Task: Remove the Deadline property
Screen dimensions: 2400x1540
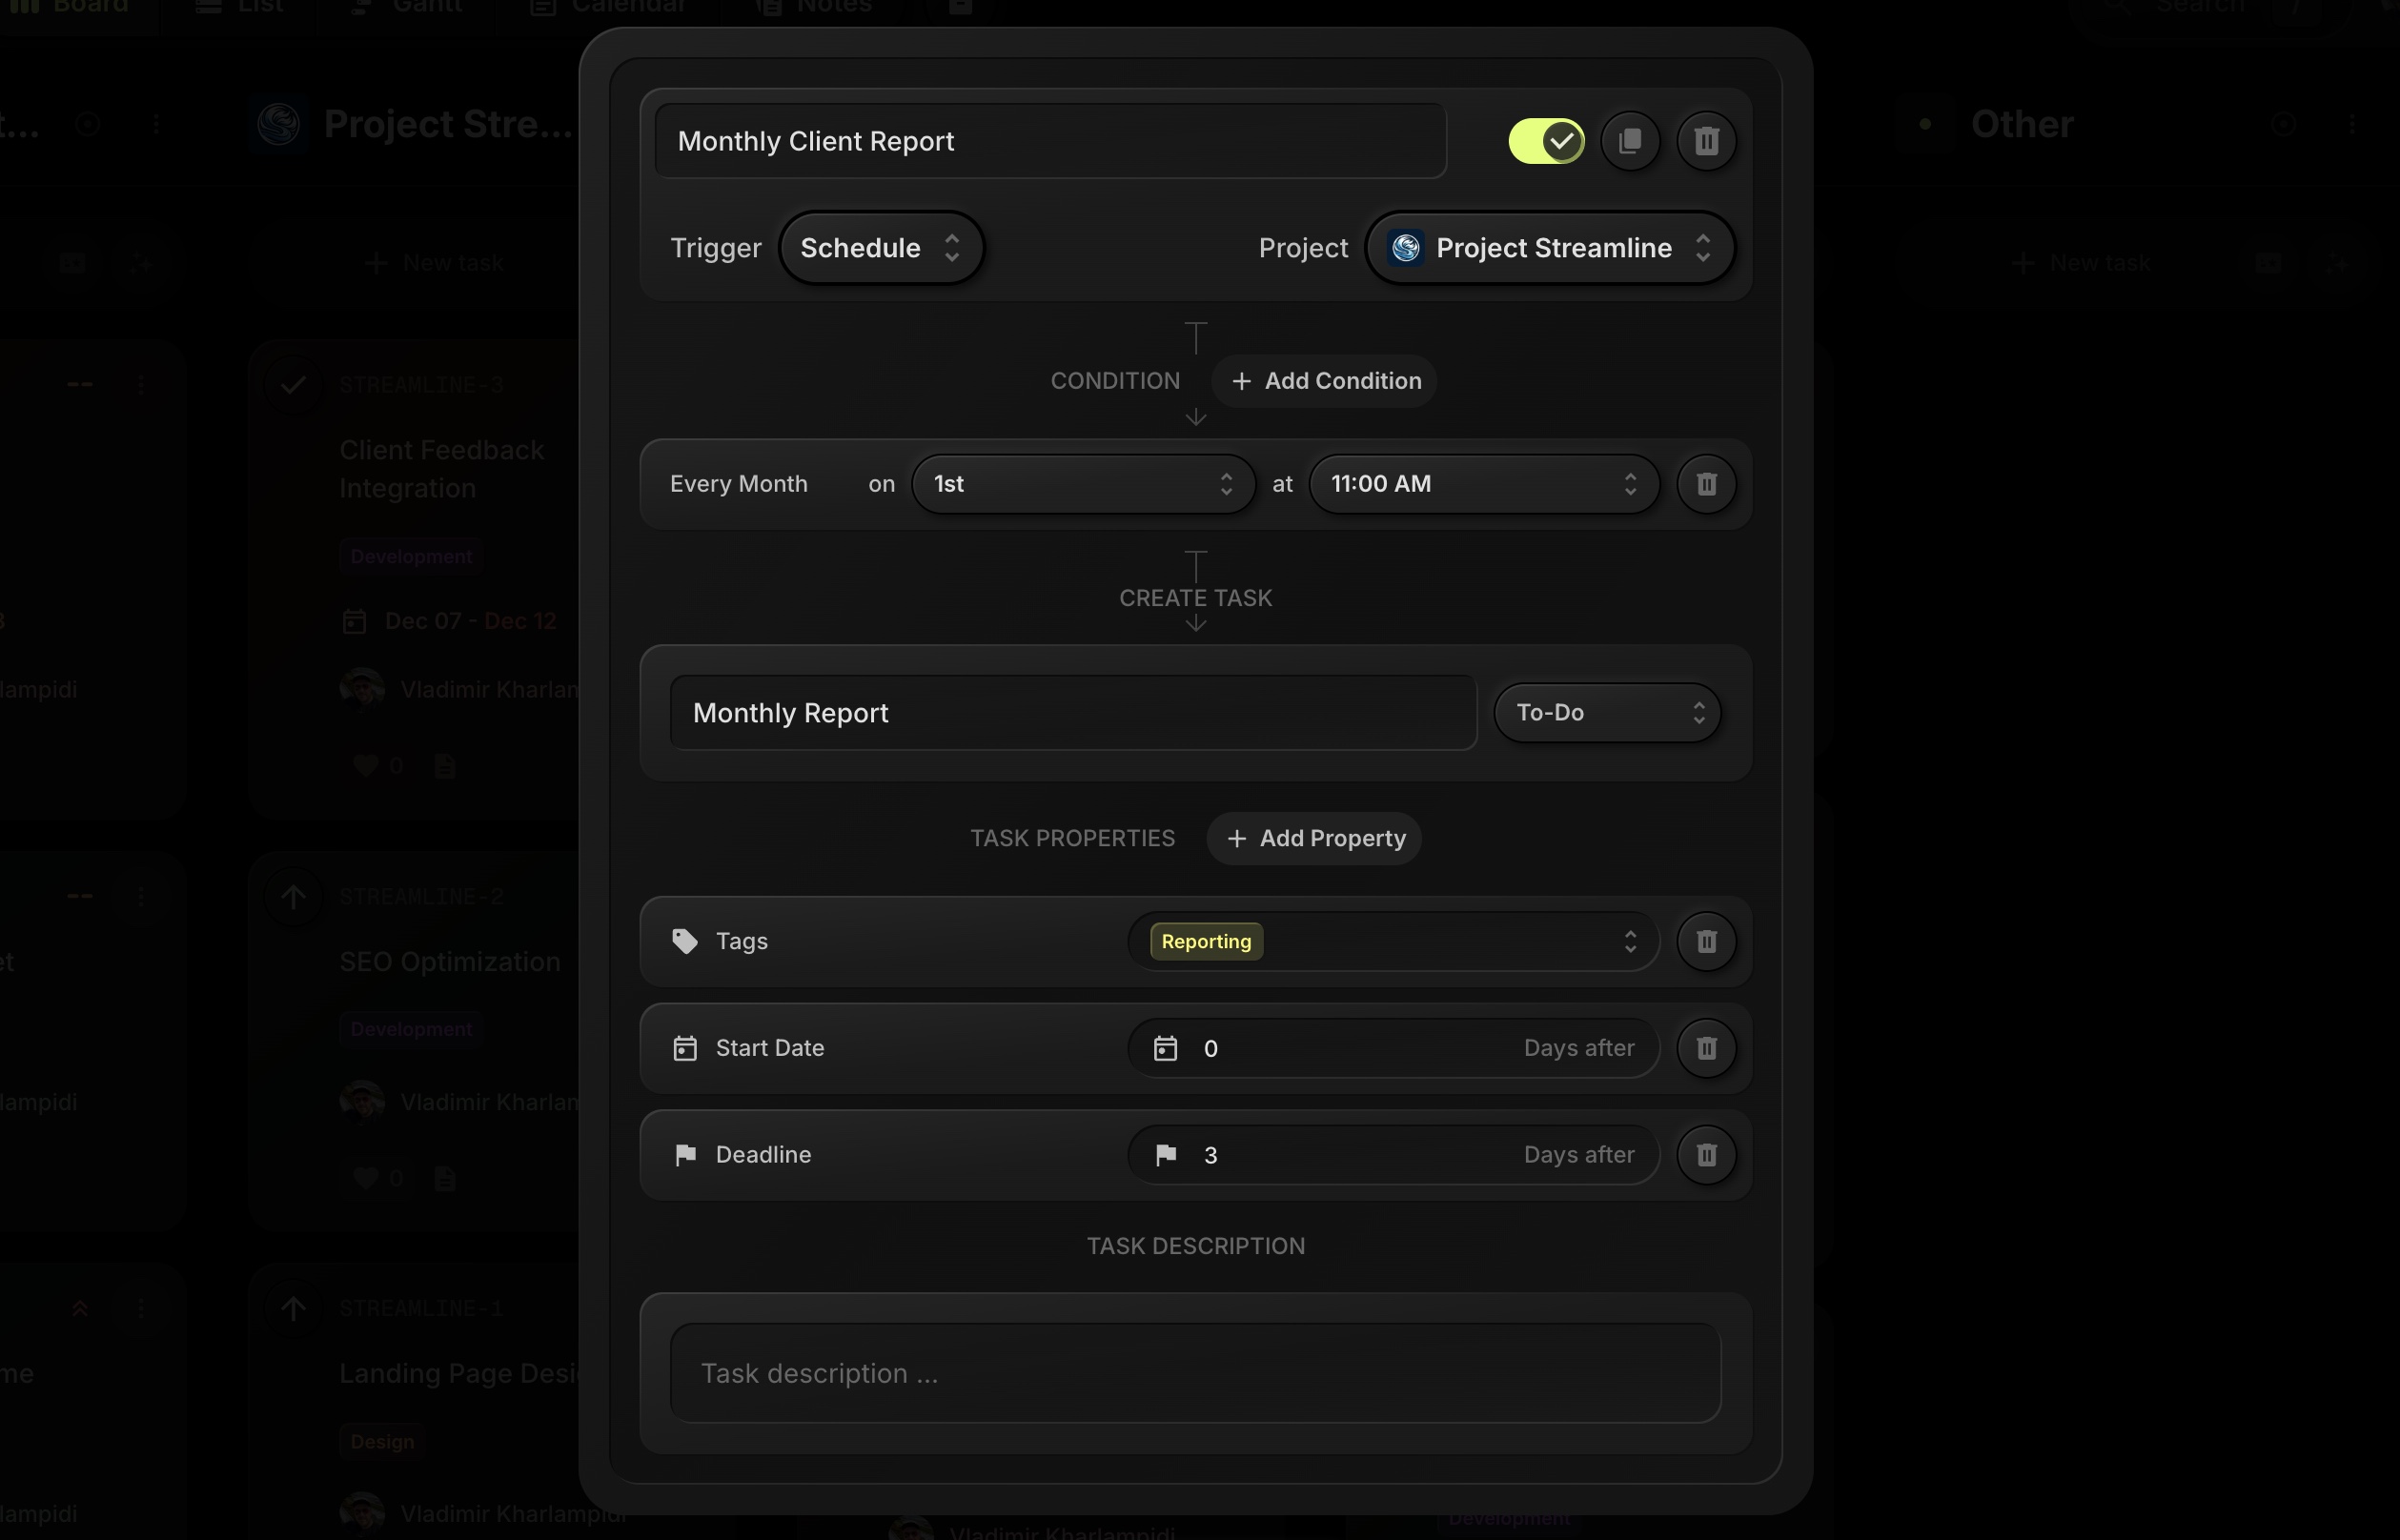Action: tap(1706, 1155)
